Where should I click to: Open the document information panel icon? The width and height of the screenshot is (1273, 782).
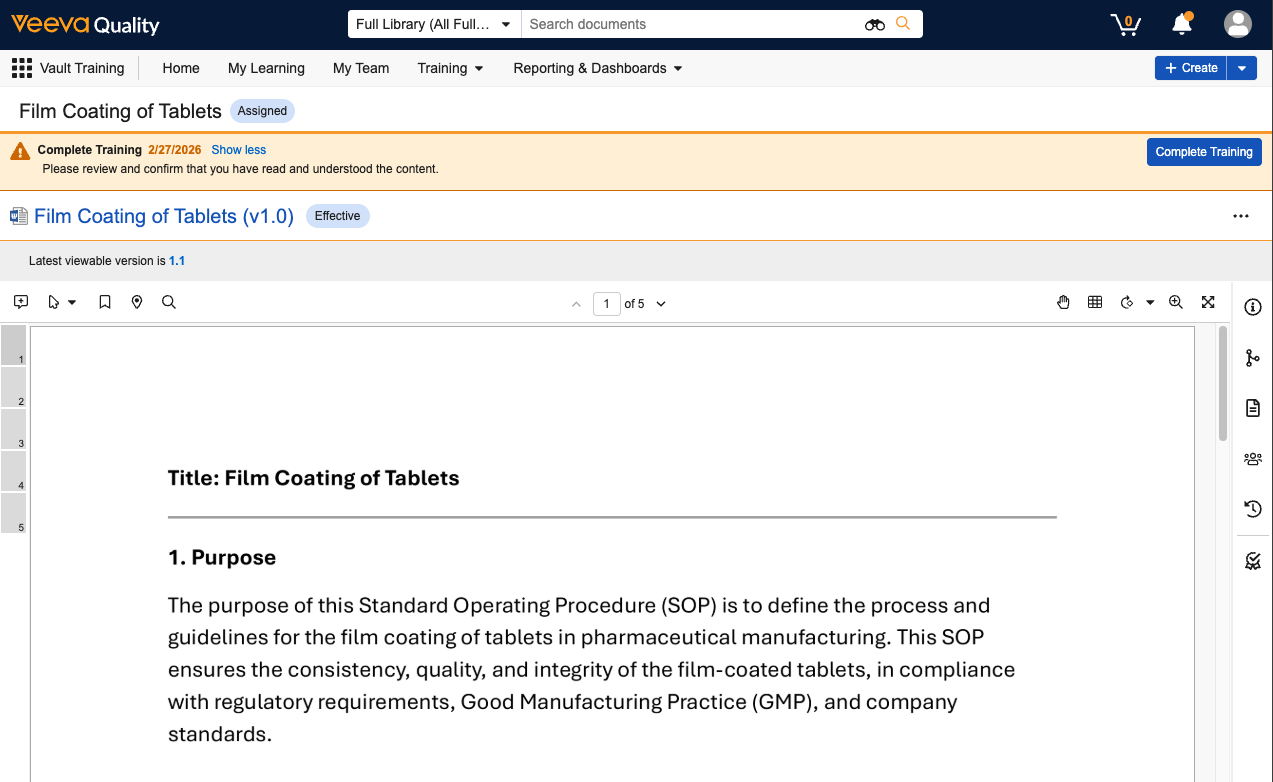(1252, 307)
